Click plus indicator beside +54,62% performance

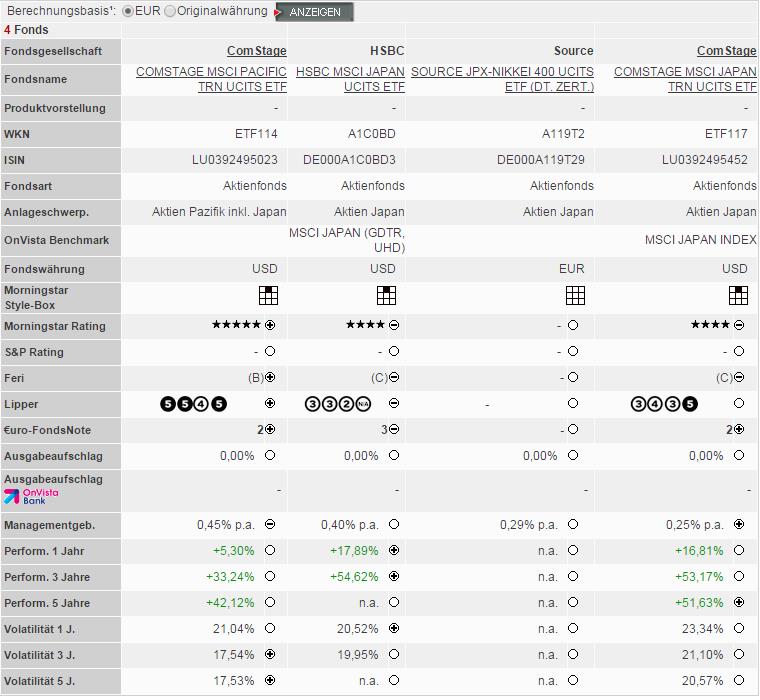pyautogui.click(x=394, y=576)
